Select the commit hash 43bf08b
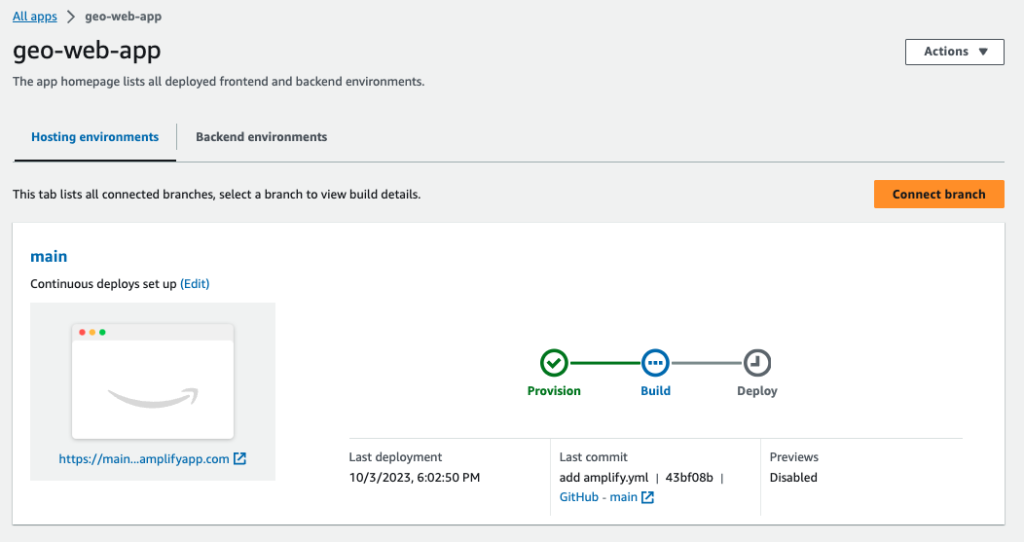 [689, 477]
